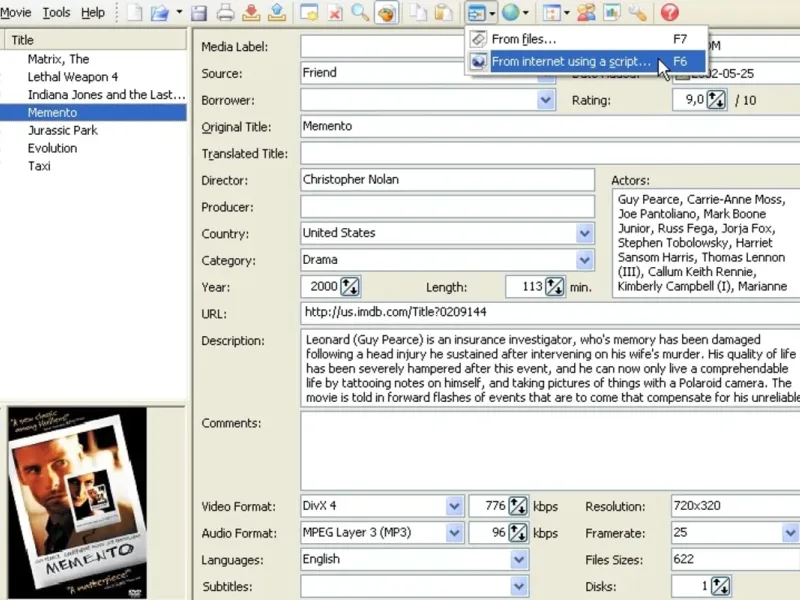800x600 pixels.
Task: Click the Delete movie red X icon
Action: pos(335,13)
